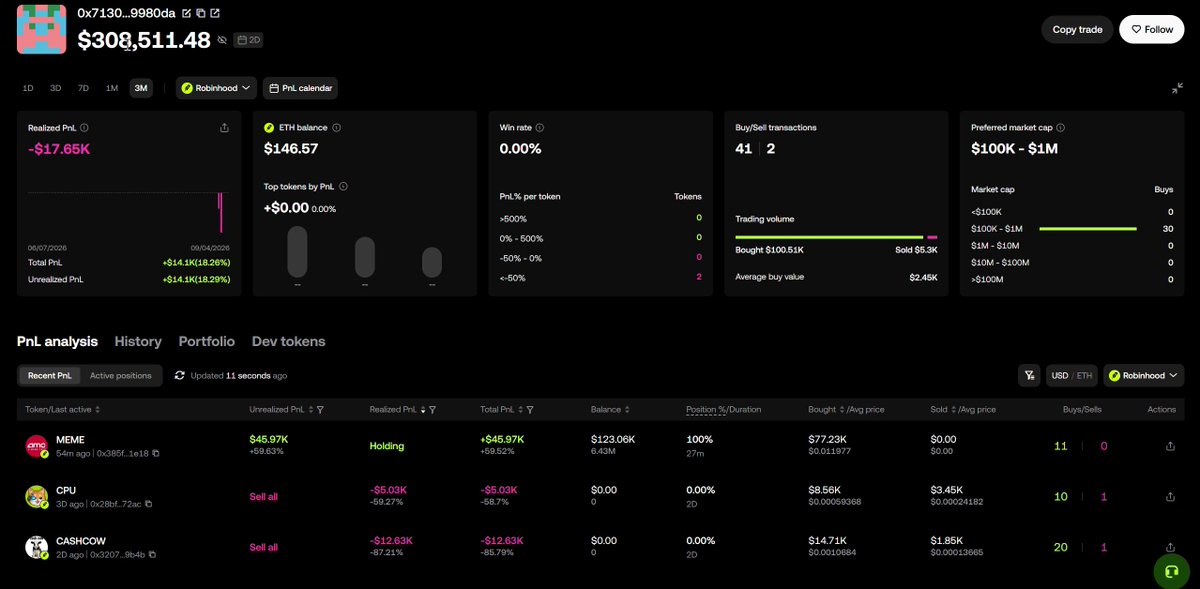Select the 7D time range
1200x589 pixels.
click(x=84, y=88)
